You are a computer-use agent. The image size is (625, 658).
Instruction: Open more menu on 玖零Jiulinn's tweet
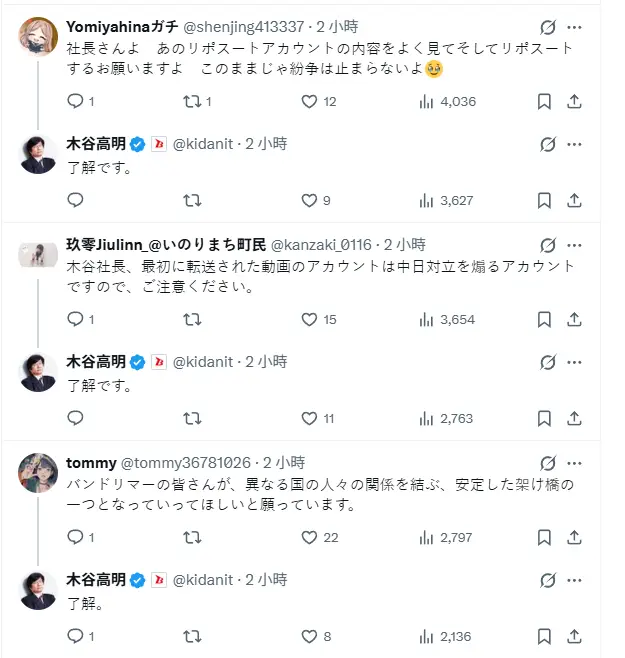(574, 245)
